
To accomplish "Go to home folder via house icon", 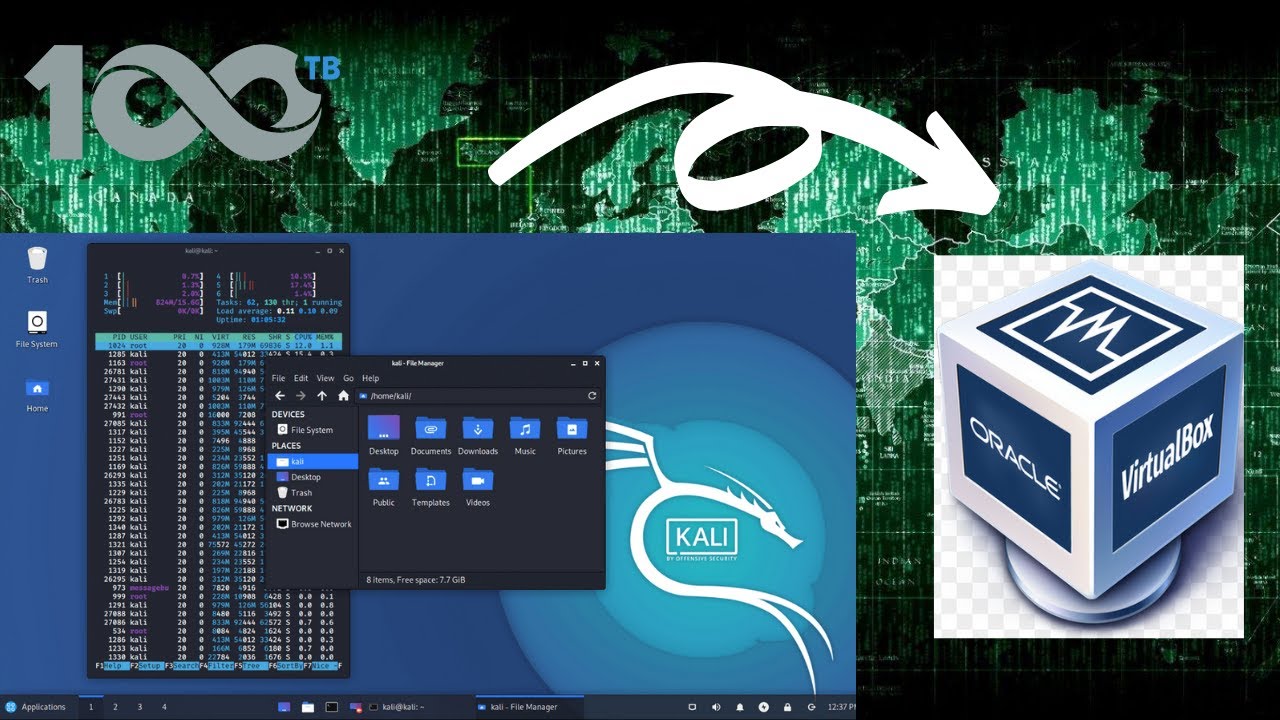I will point(343,396).
